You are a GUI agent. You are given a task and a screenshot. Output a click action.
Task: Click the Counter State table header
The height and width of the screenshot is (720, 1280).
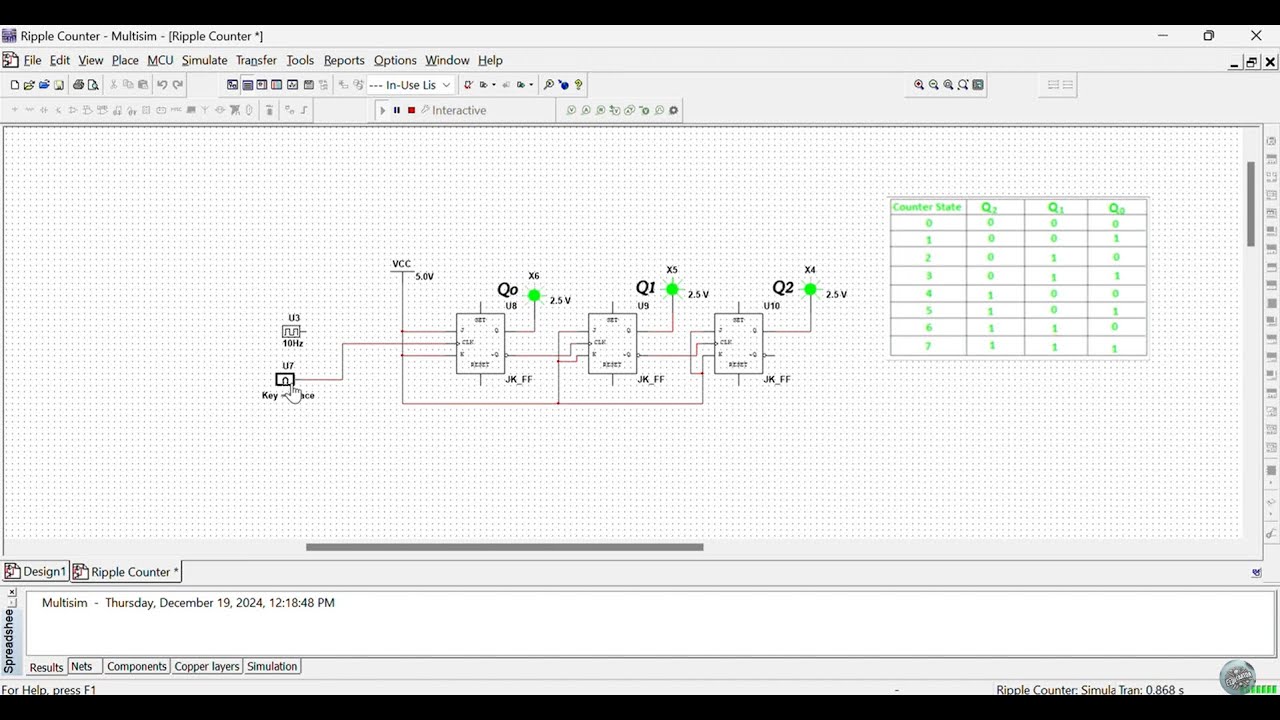click(x=927, y=207)
